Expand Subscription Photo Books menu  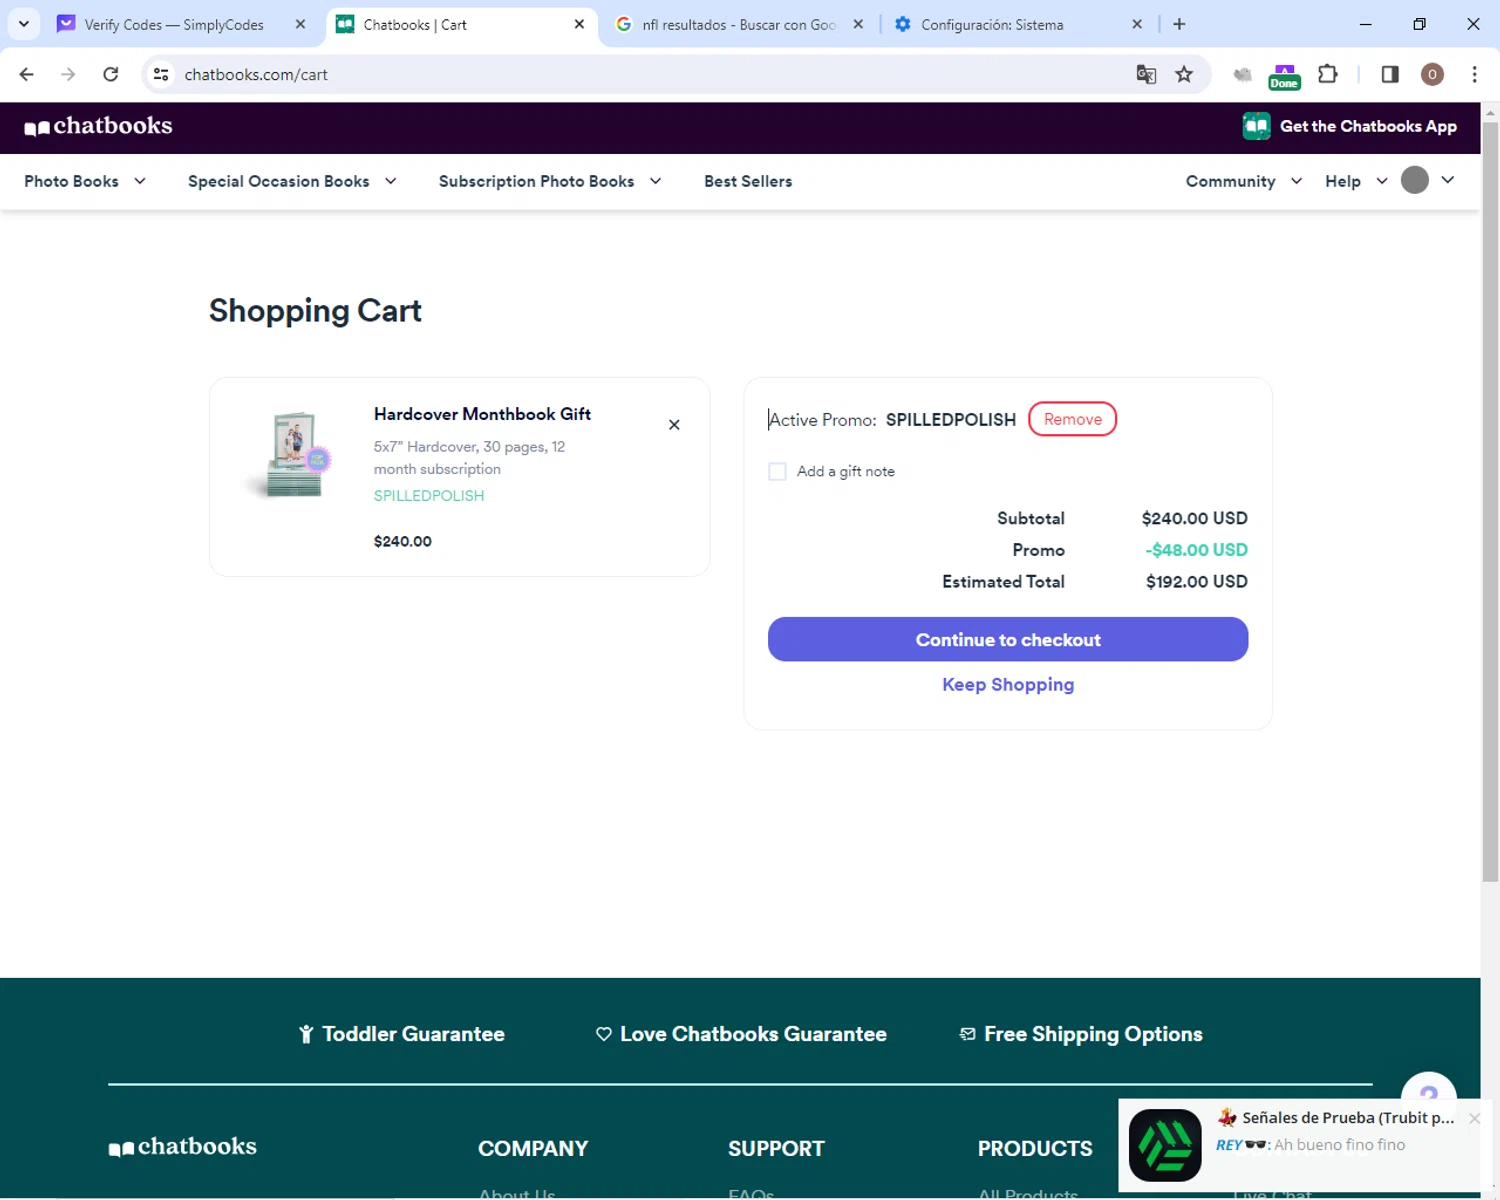click(x=550, y=181)
